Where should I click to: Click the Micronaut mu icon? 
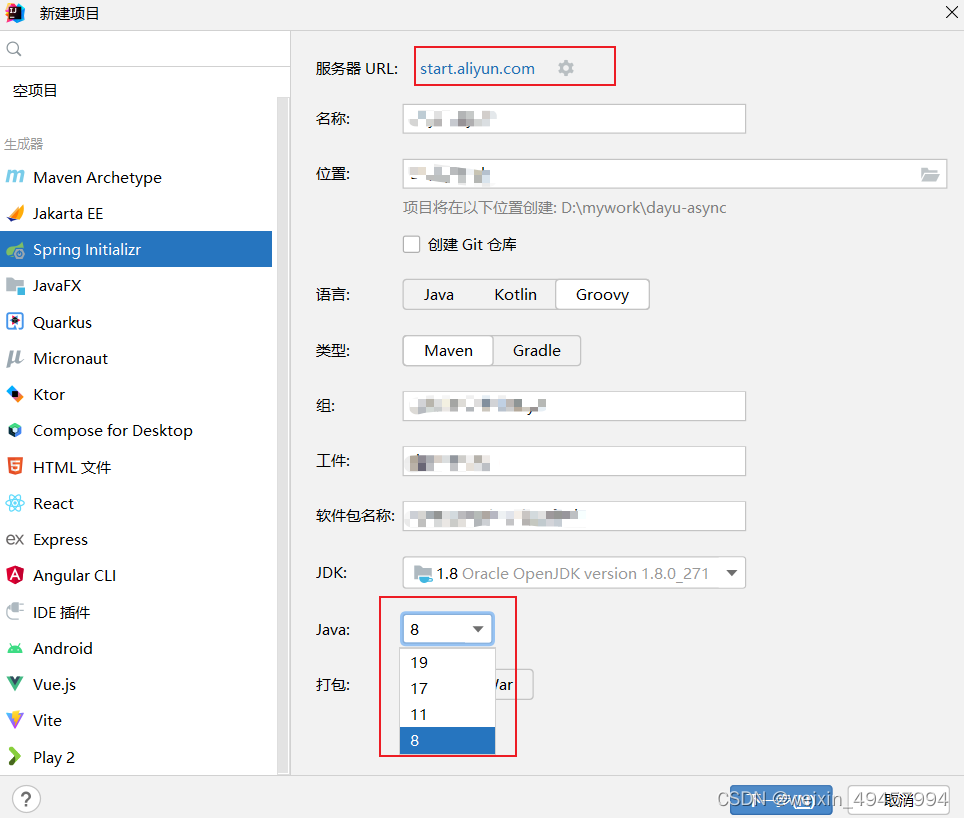[x=15, y=358]
